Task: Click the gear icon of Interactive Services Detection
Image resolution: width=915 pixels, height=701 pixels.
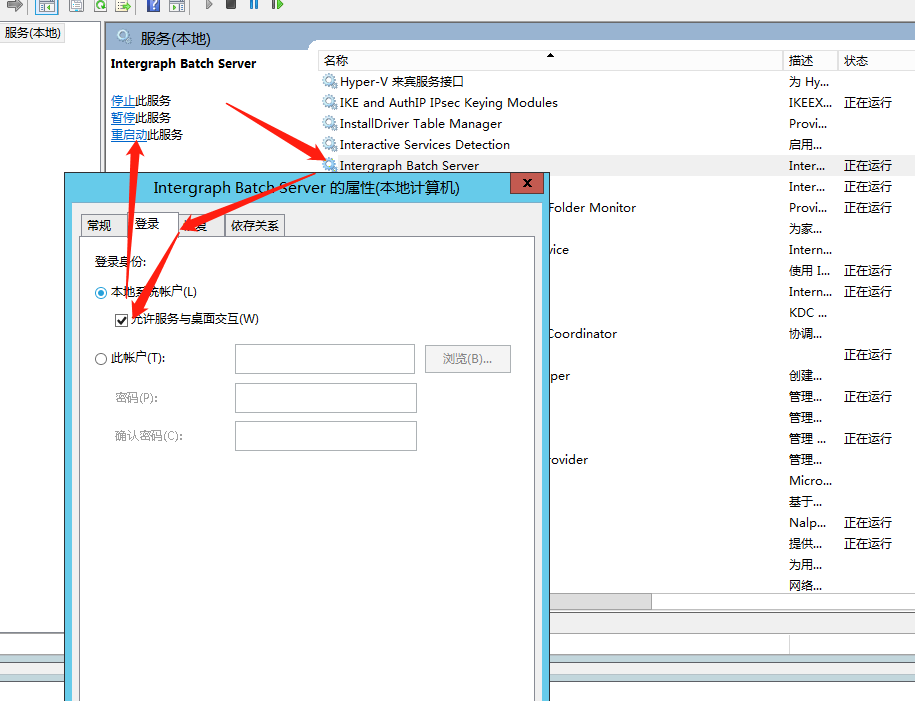Action: coord(330,144)
